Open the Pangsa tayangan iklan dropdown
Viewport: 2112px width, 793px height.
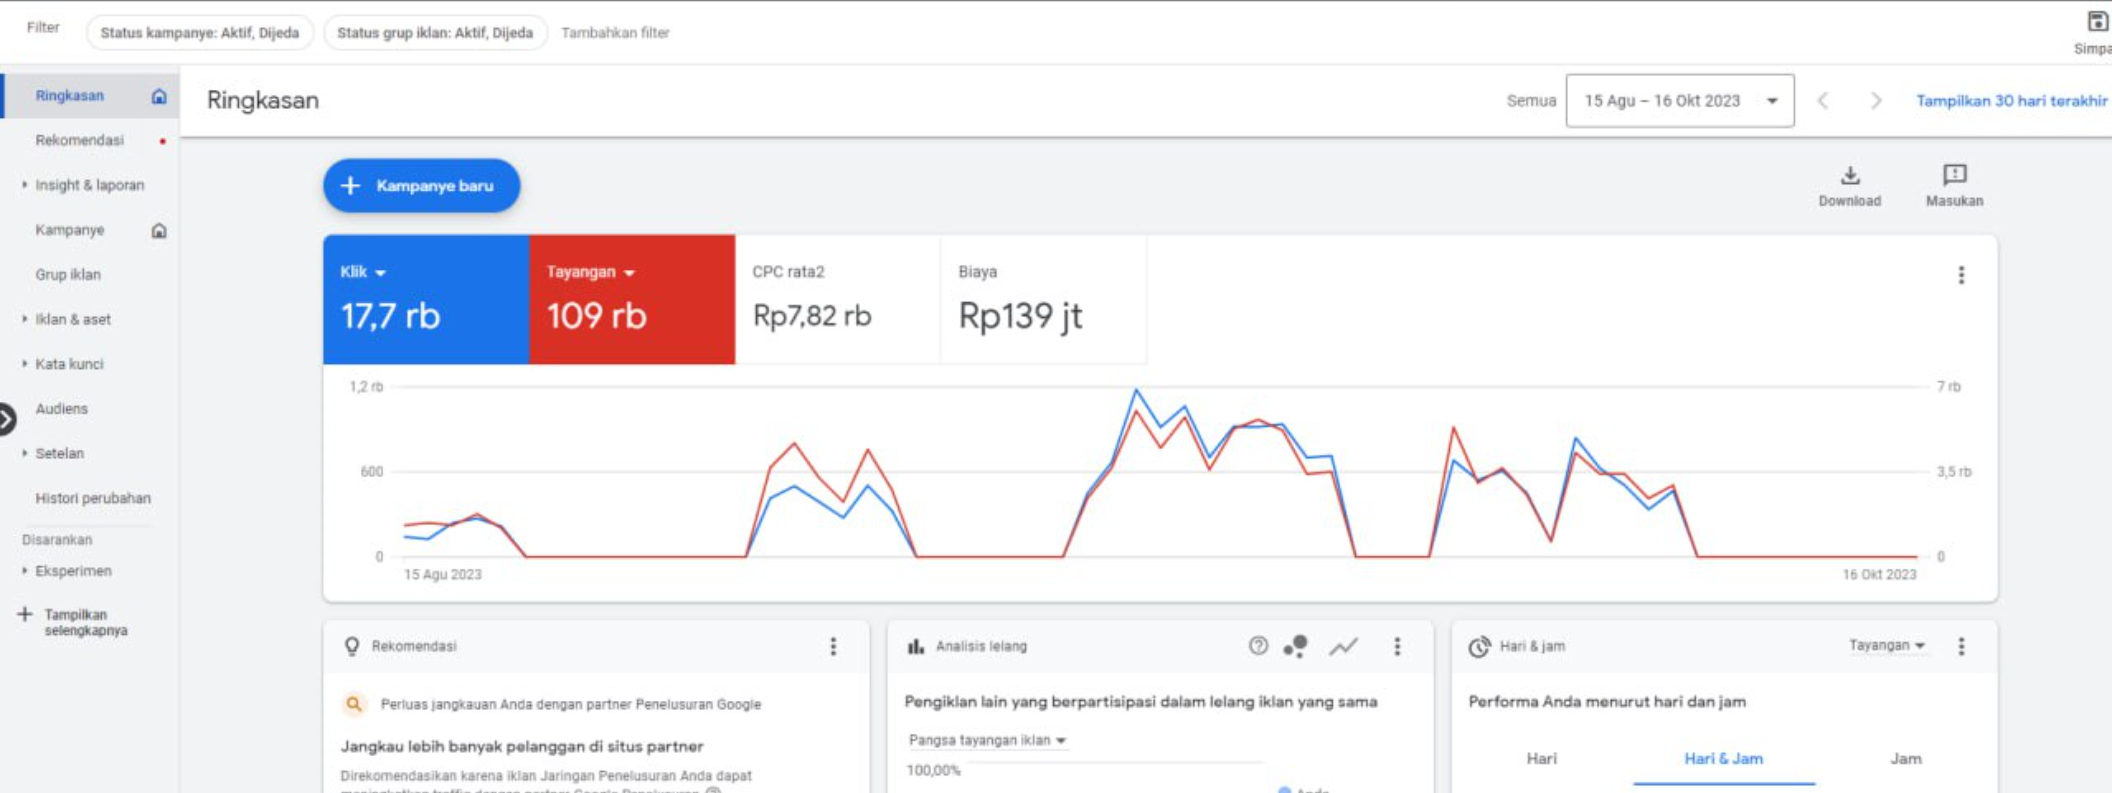pyautogui.click(x=986, y=740)
